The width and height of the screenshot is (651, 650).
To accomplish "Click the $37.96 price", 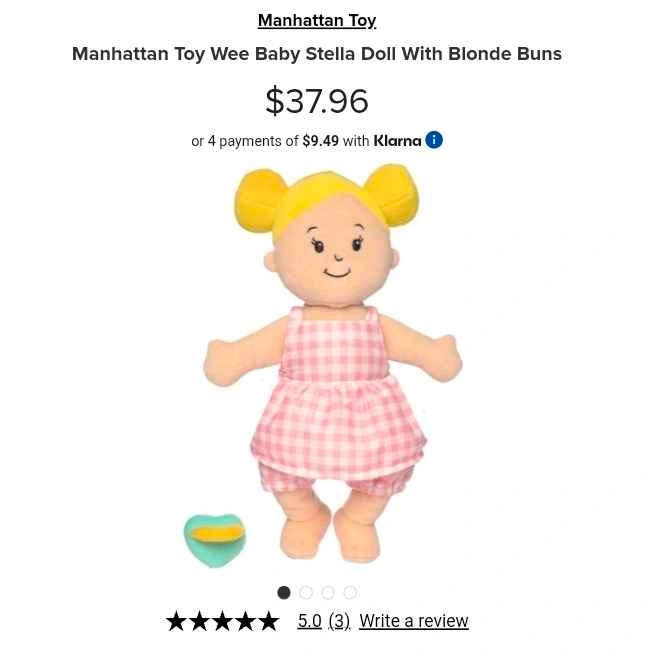I will coord(317,101).
